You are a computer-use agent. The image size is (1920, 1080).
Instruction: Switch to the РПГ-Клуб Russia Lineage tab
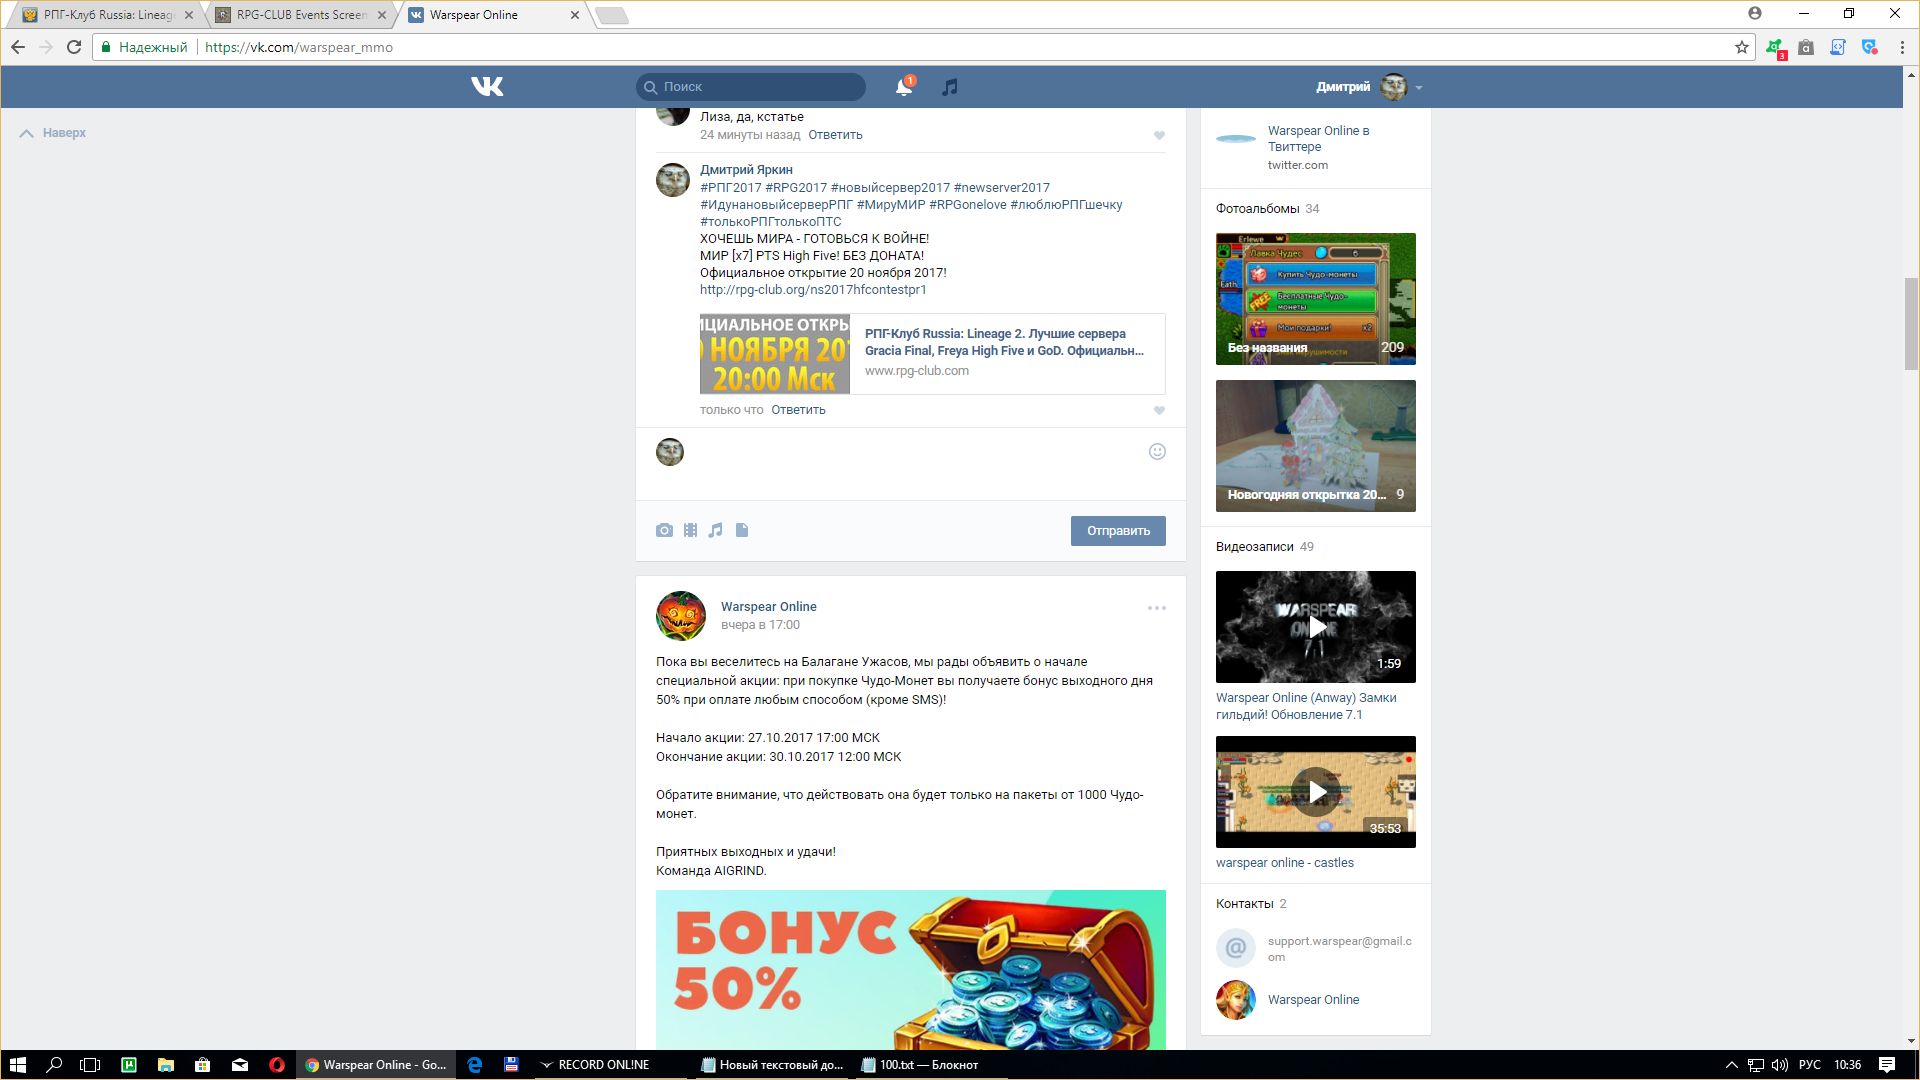(107, 15)
